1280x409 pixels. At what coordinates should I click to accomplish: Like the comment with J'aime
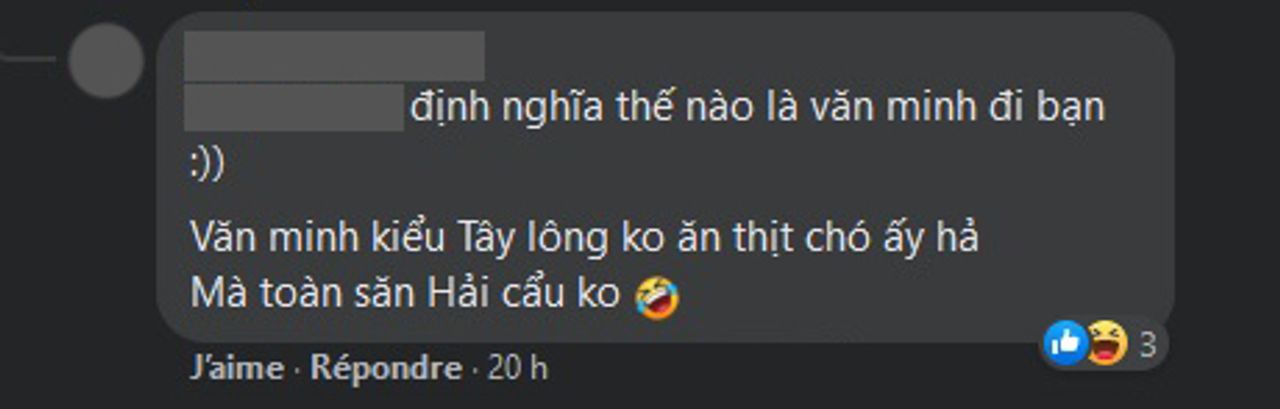[x=237, y=368]
